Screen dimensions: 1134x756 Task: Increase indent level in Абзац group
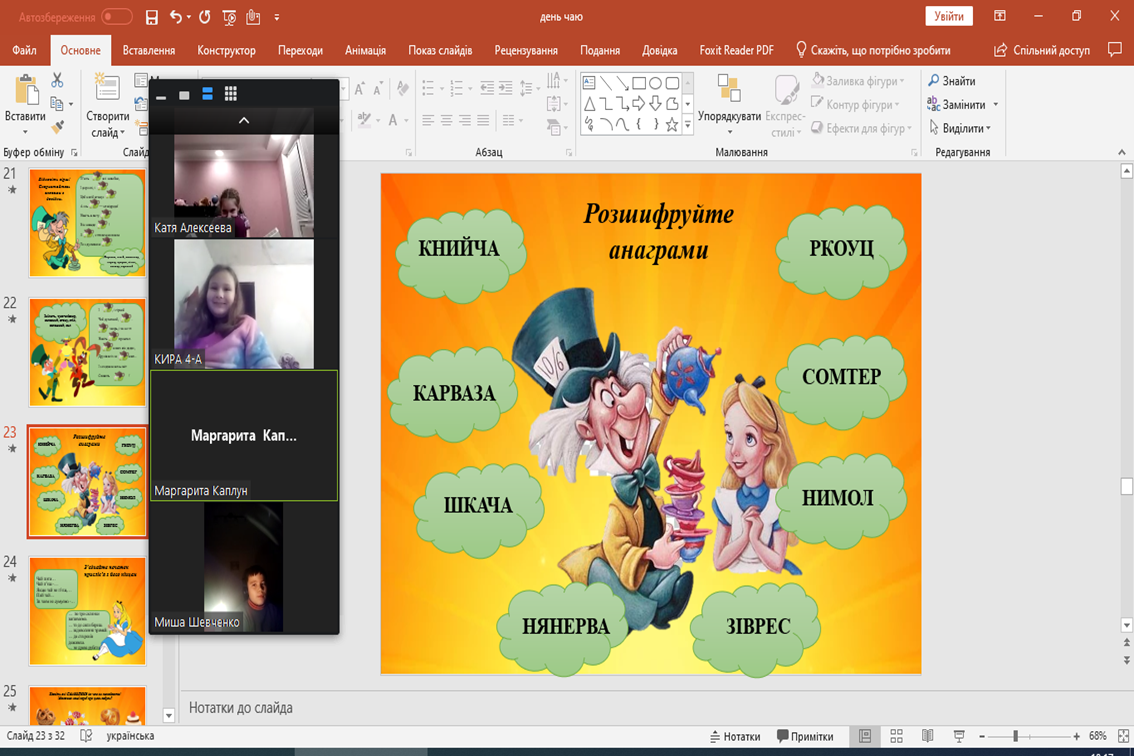click(505, 88)
